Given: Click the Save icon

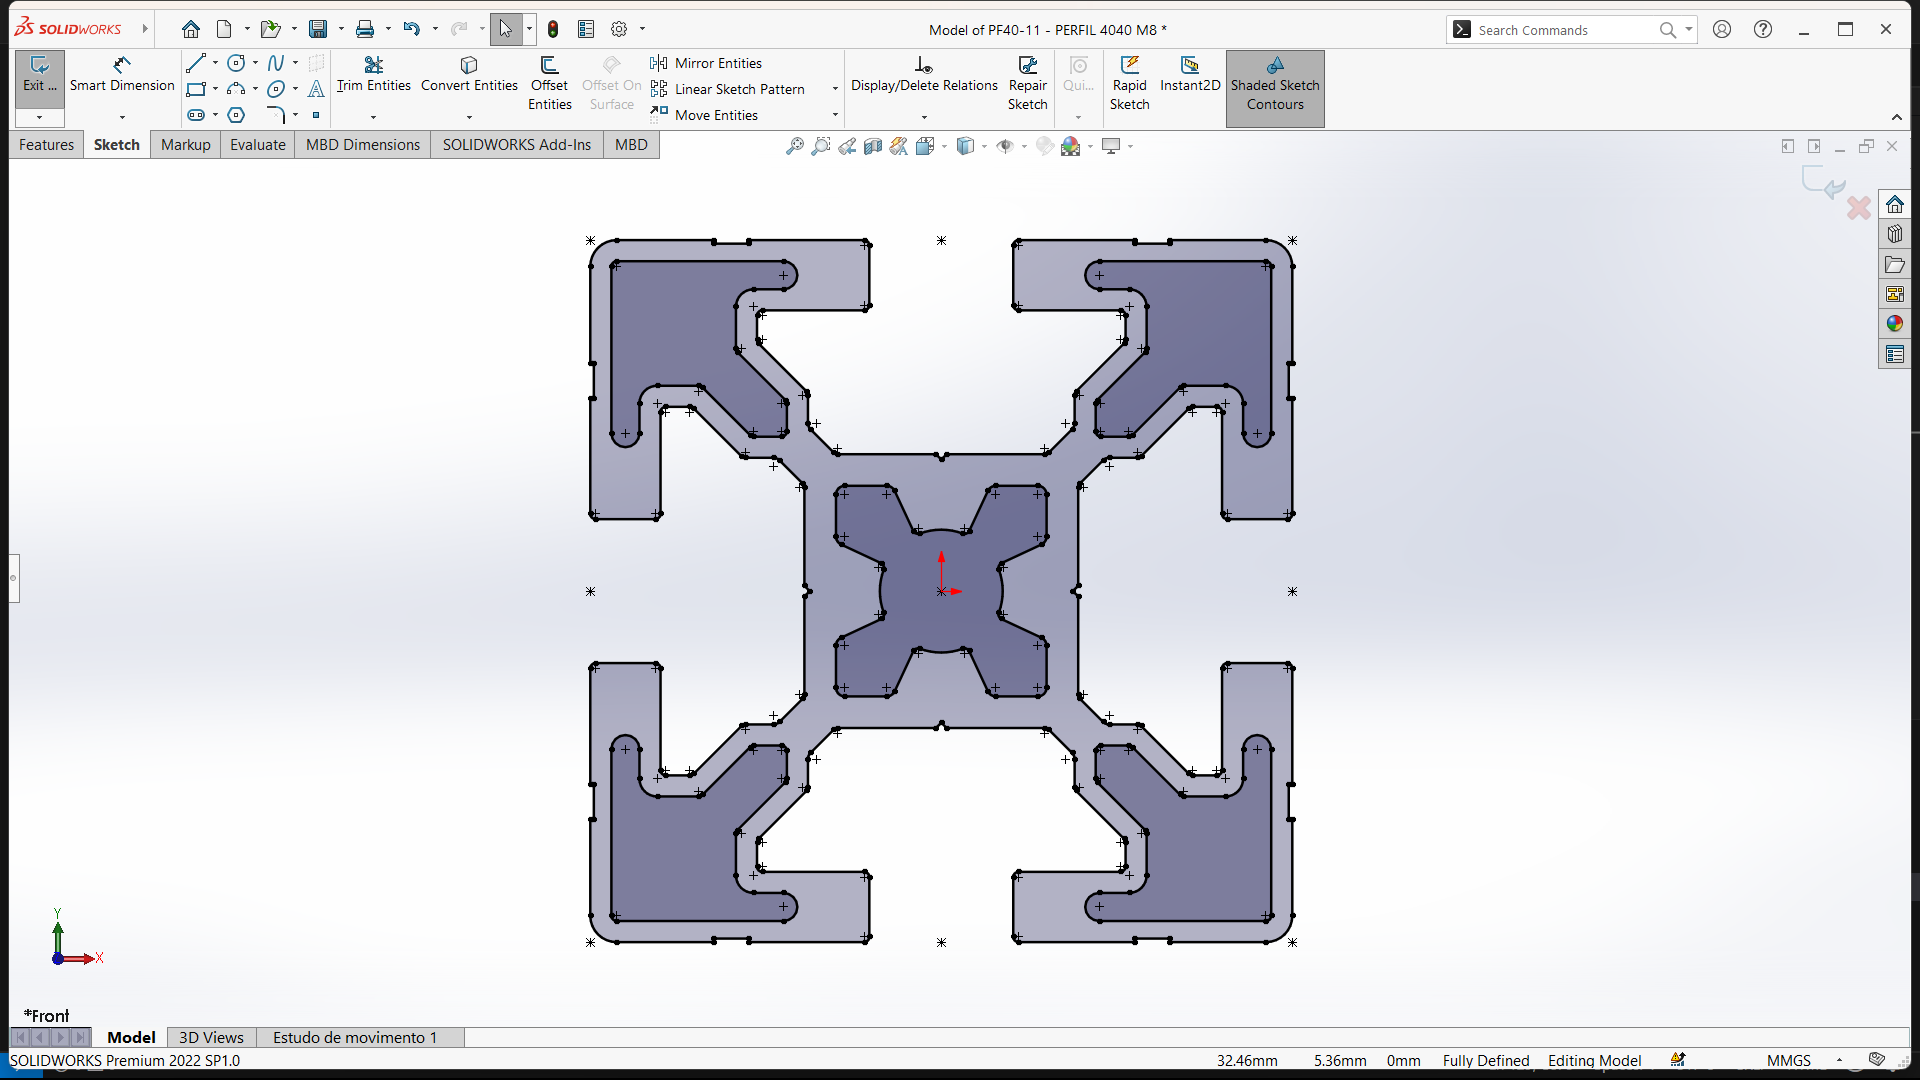Looking at the screenshot, I should 318,29.
